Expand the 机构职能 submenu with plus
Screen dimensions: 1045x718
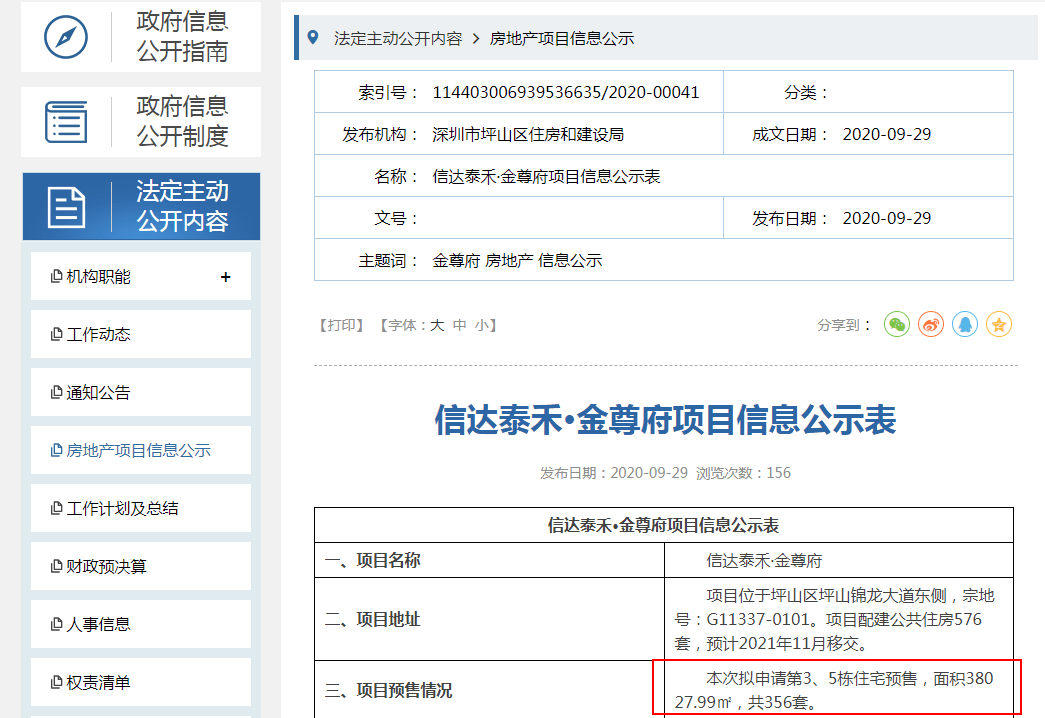coord(225,277)
